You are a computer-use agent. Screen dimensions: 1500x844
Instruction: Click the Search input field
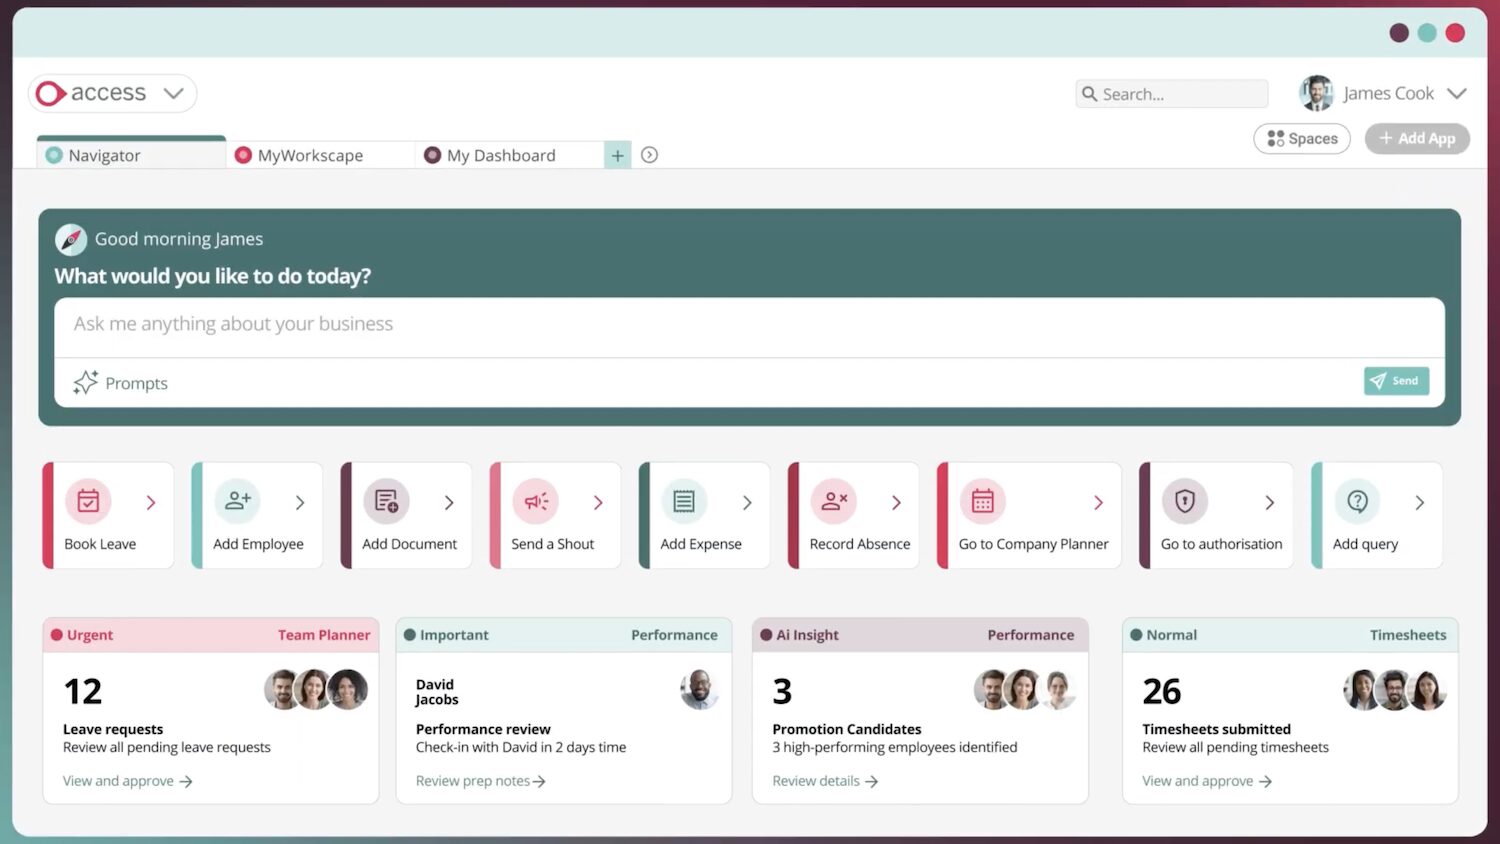[1171, 94]
